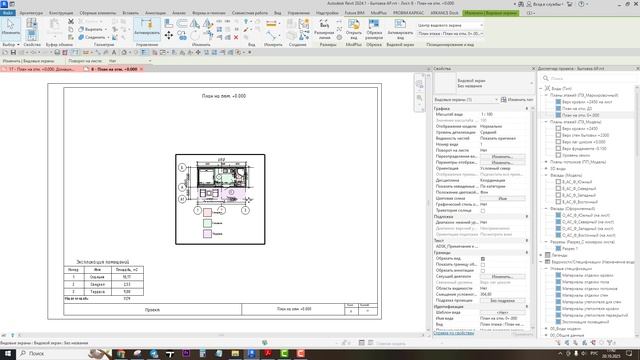This screenshot has width=640, height=360.
Task: Collapse the Графика properties section
Action: pos(527,109)
